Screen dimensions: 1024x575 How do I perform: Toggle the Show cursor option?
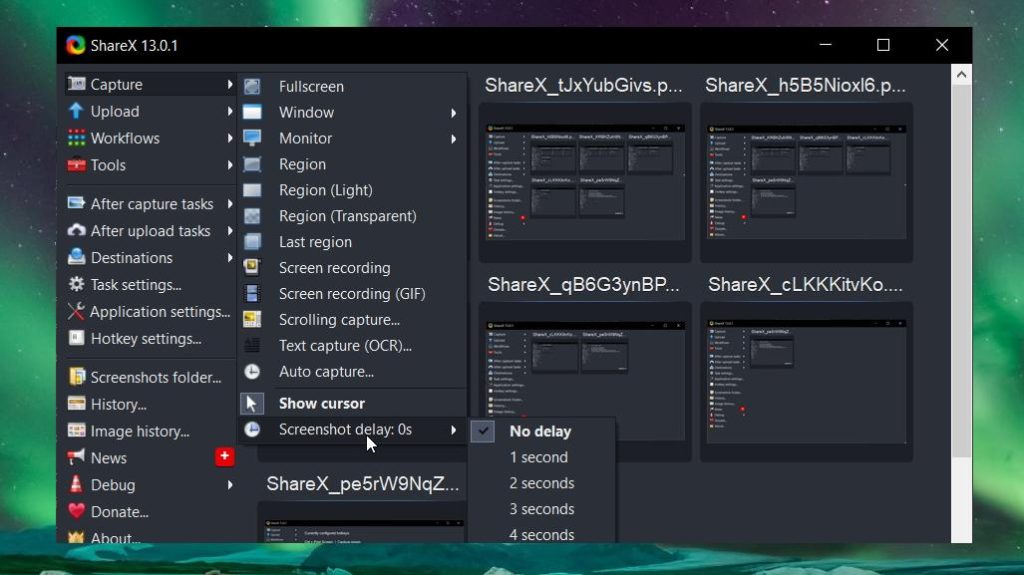pos(320,404)
